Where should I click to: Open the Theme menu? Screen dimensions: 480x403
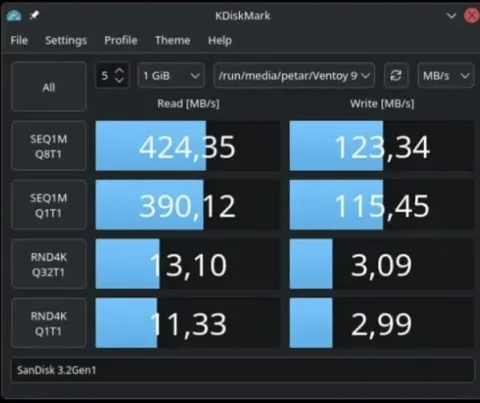173,40
